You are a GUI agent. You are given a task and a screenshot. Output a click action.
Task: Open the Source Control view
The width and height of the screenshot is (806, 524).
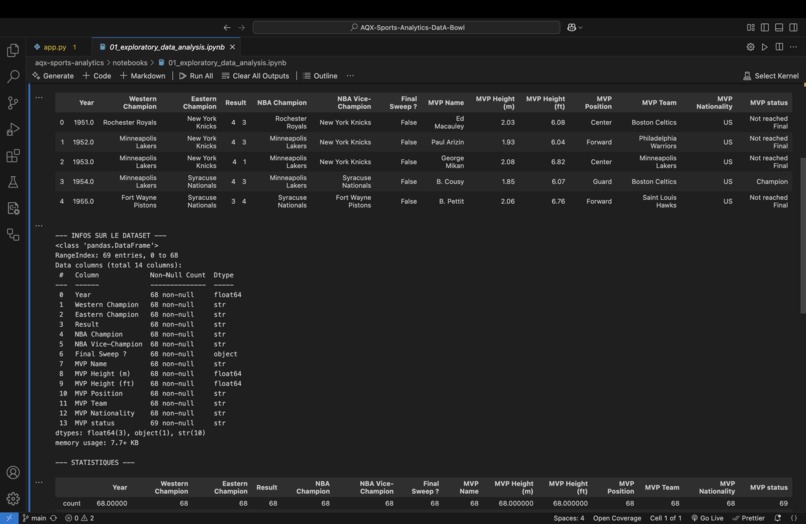pyautogui.click(x=13, y=103)
